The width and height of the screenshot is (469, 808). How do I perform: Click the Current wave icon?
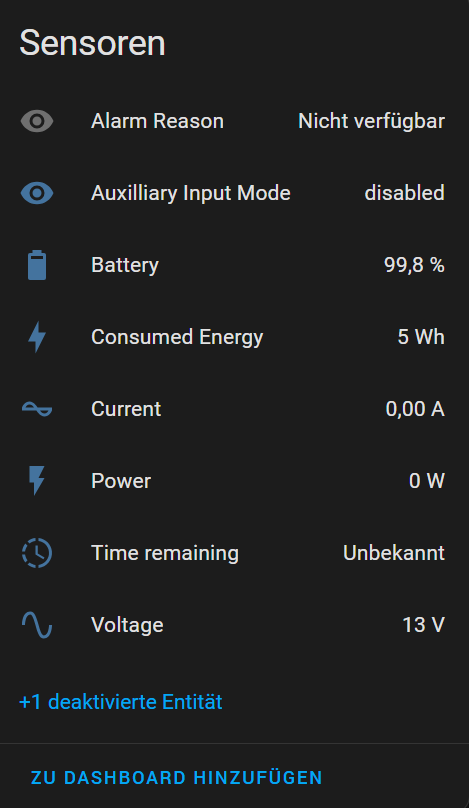37,409
